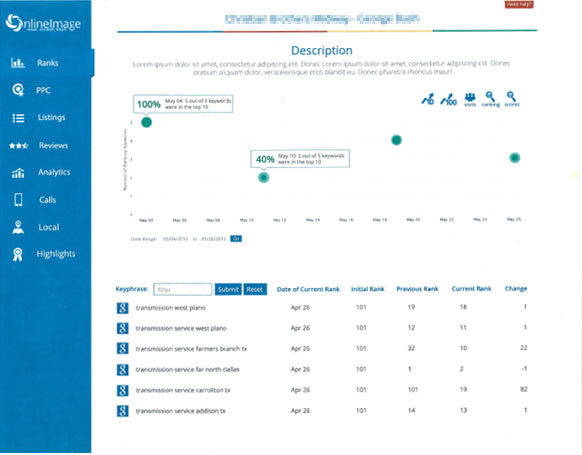Image resolution: width=582 pixels, height=455 pixels.
Task: Click the date range end date
Action: pyautogui.click(x=213, y=239)
